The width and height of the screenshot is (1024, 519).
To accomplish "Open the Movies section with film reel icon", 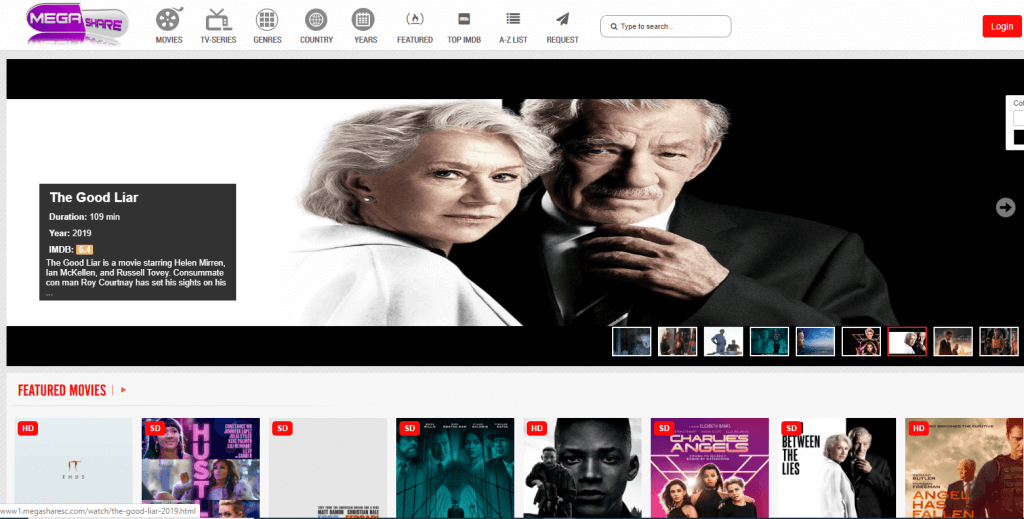I will pos(168,26).
